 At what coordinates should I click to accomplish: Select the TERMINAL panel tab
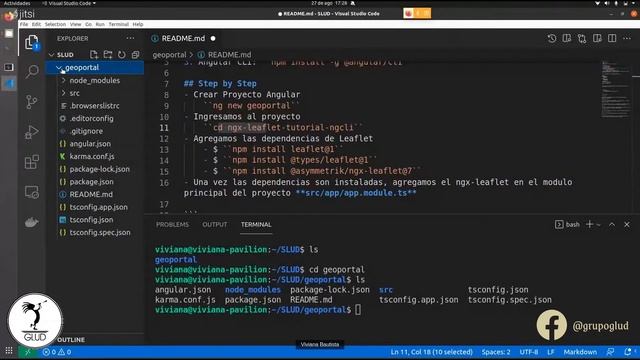[x=256, y=224]
